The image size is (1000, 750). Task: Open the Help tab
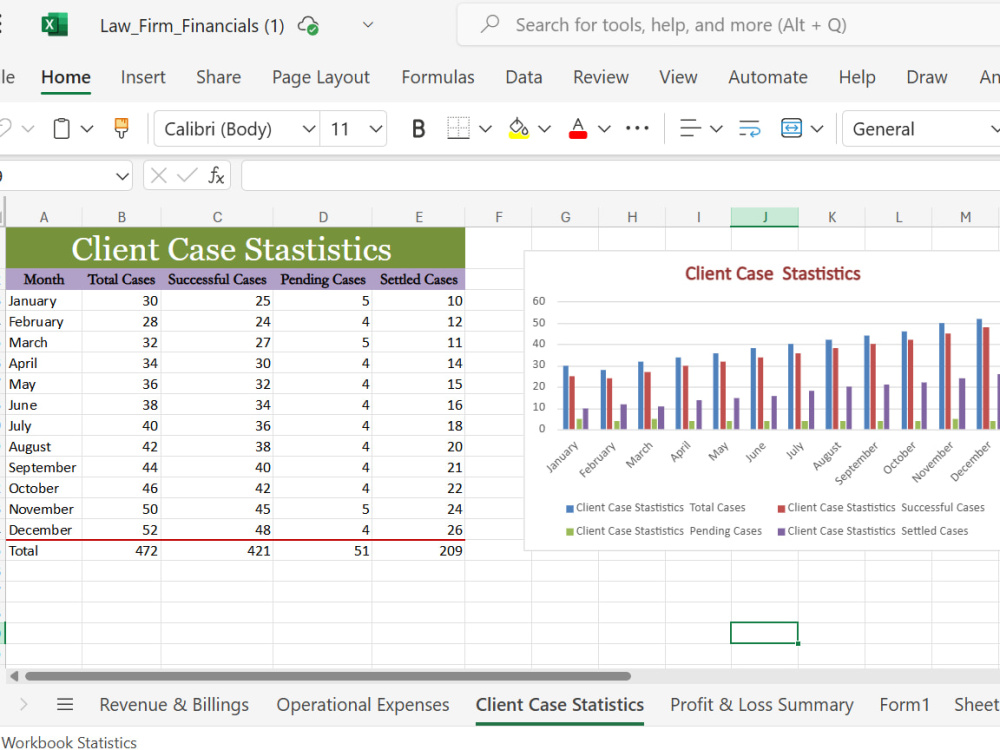pos(857,77)
